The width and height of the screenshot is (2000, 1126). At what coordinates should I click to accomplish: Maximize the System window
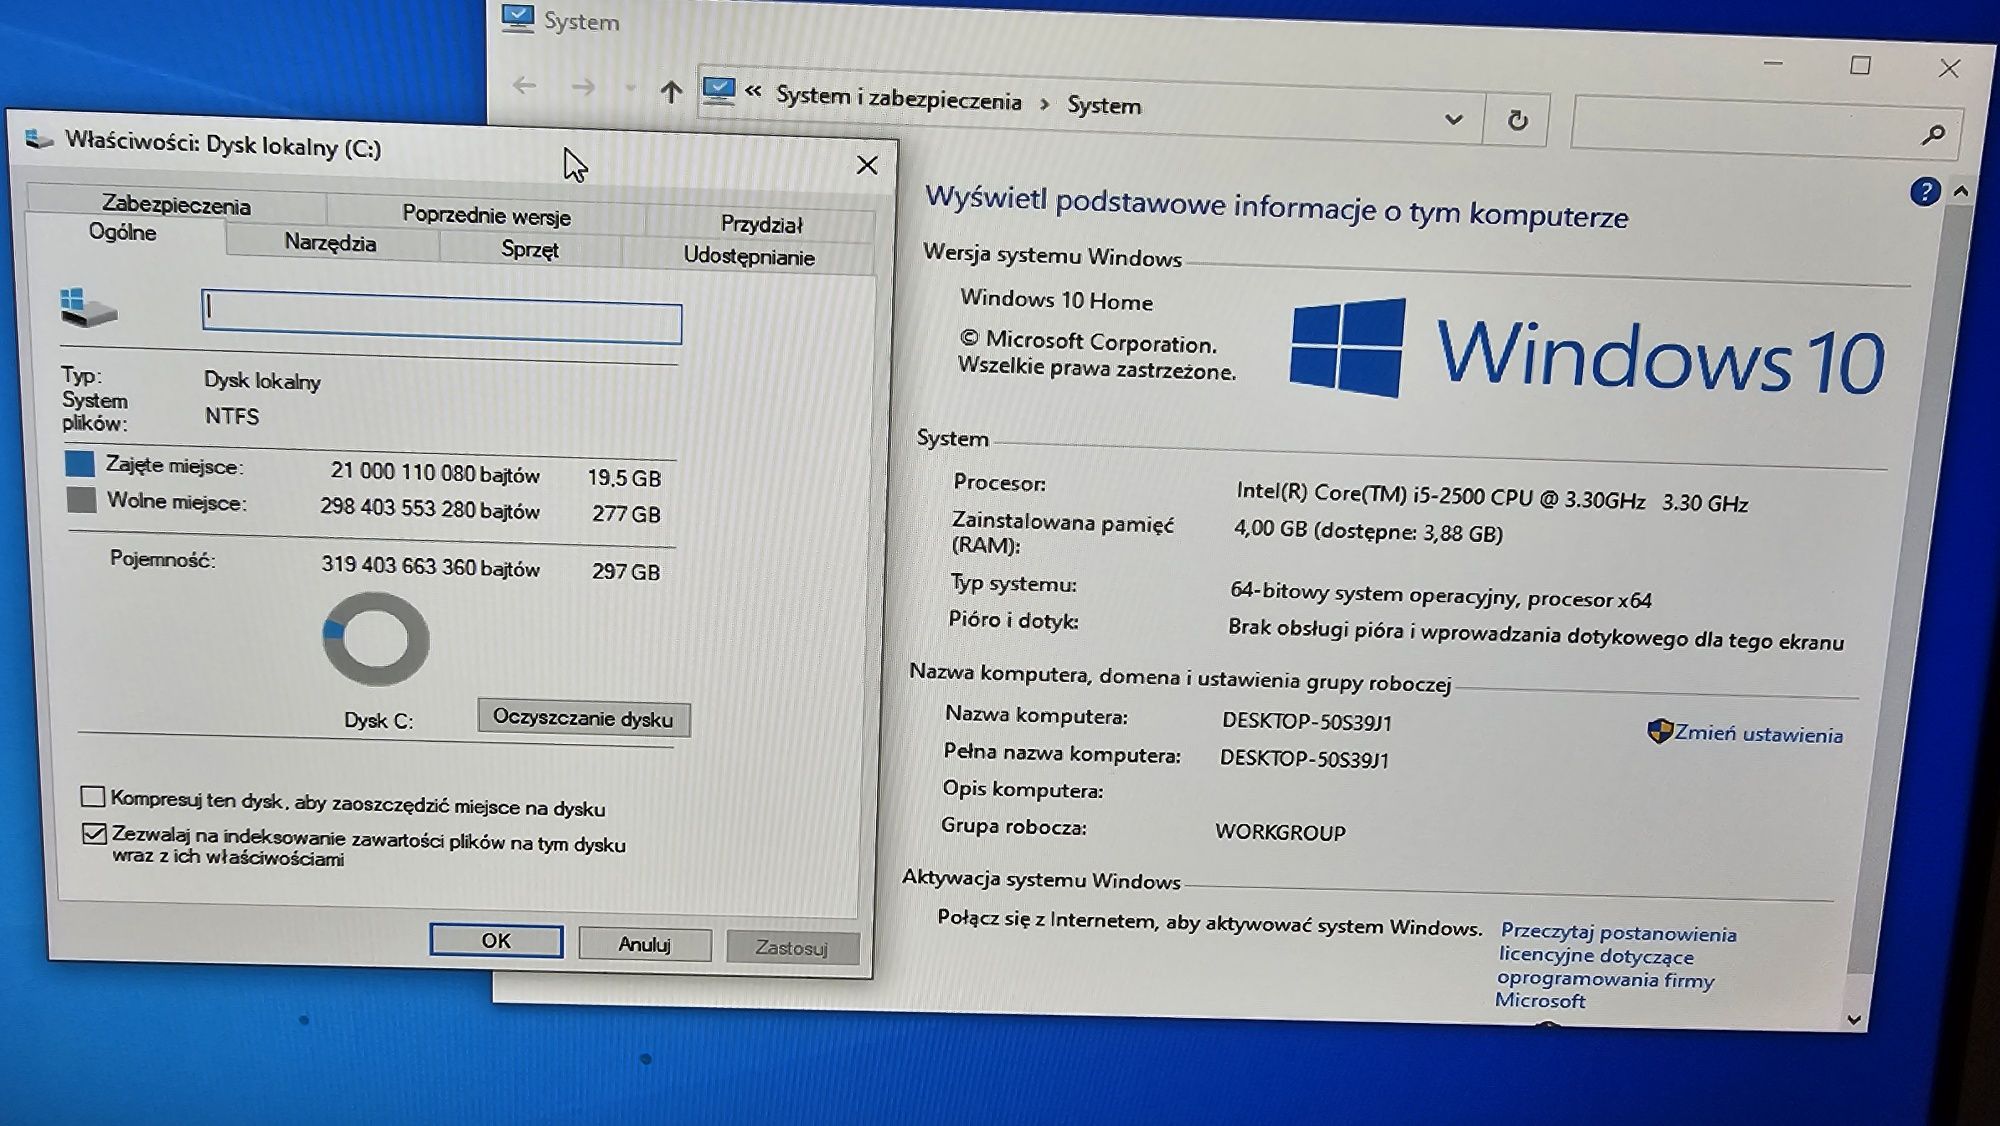click(x=1860, y=65)
